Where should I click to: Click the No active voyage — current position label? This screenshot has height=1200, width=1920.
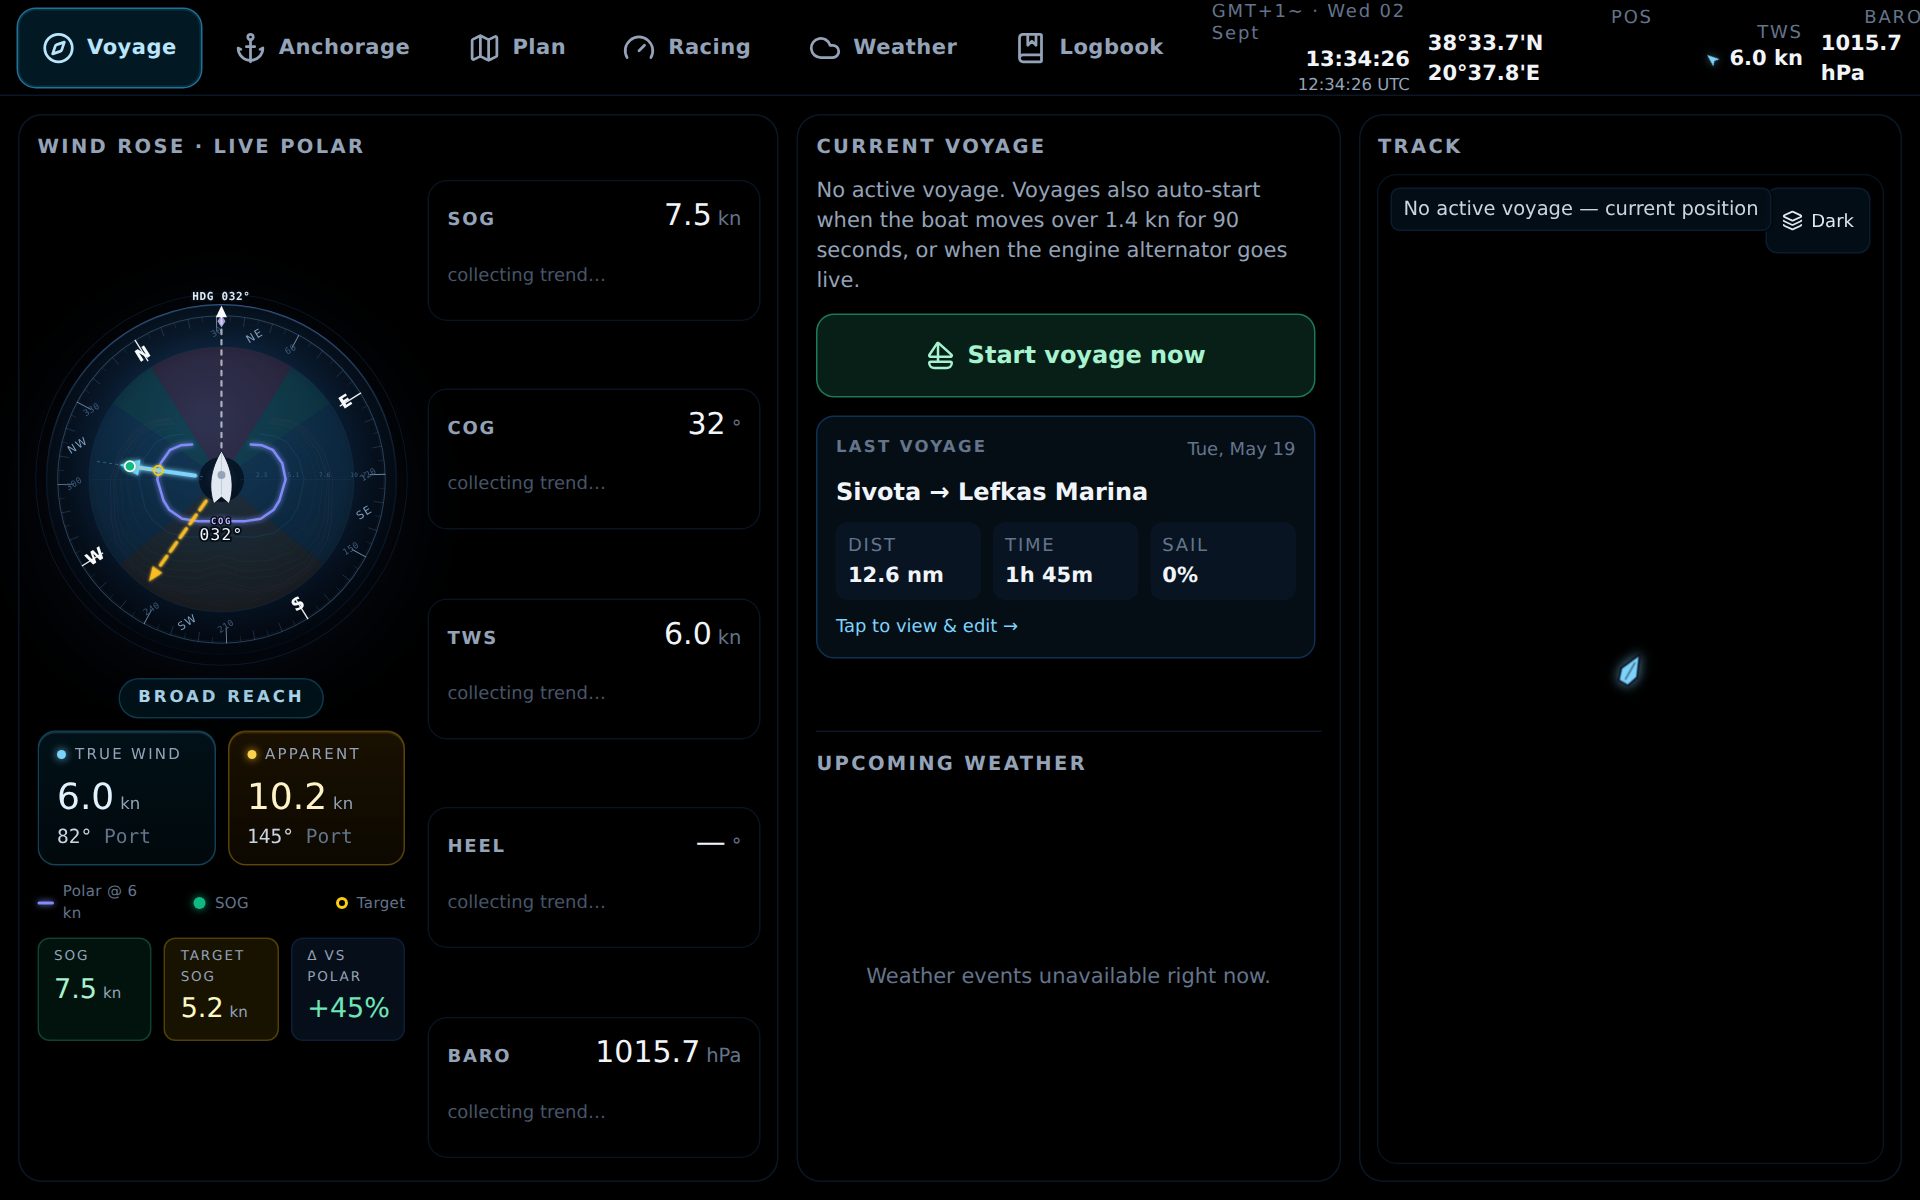(1580, 209)
